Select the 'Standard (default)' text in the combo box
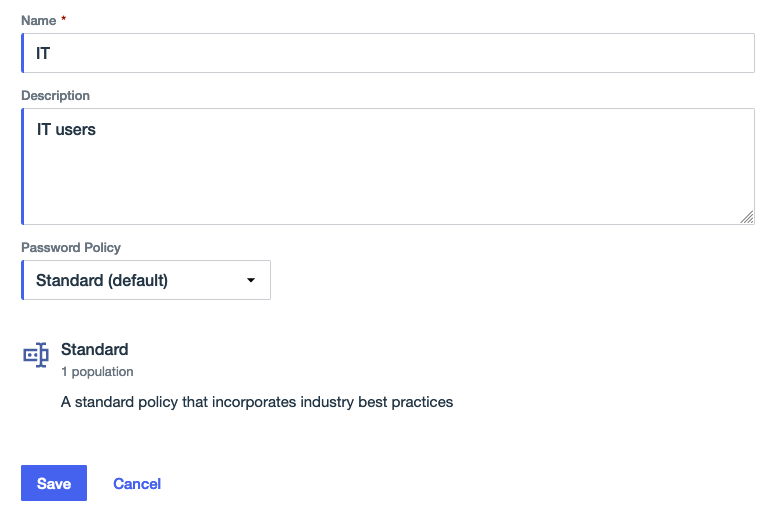The image size is (769, 532). pyautogui.click(x=102, y=281)
